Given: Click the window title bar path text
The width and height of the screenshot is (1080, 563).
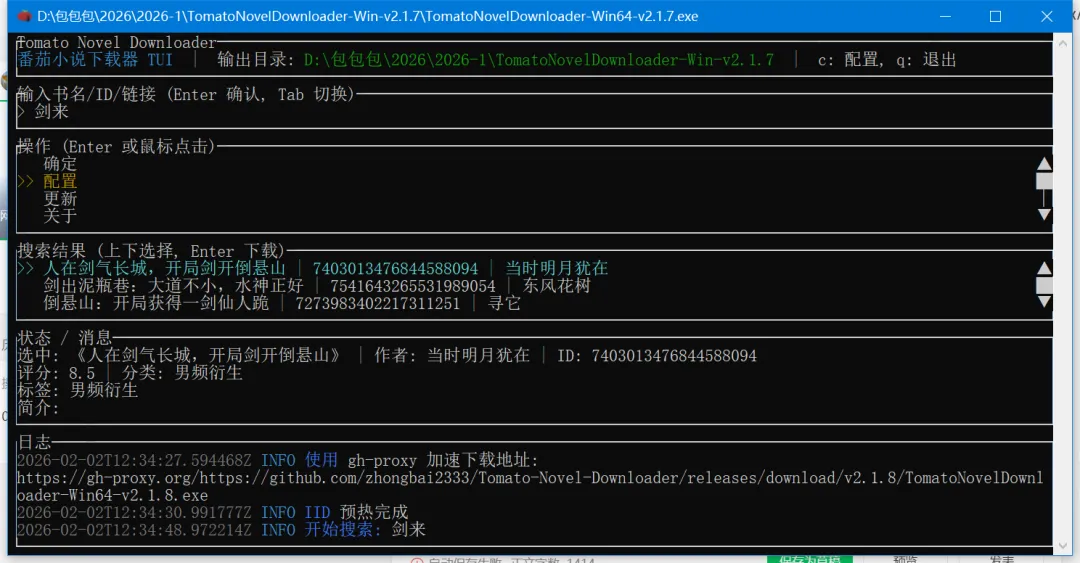Looking at the screenshot, I should click(x=367, y=16).
